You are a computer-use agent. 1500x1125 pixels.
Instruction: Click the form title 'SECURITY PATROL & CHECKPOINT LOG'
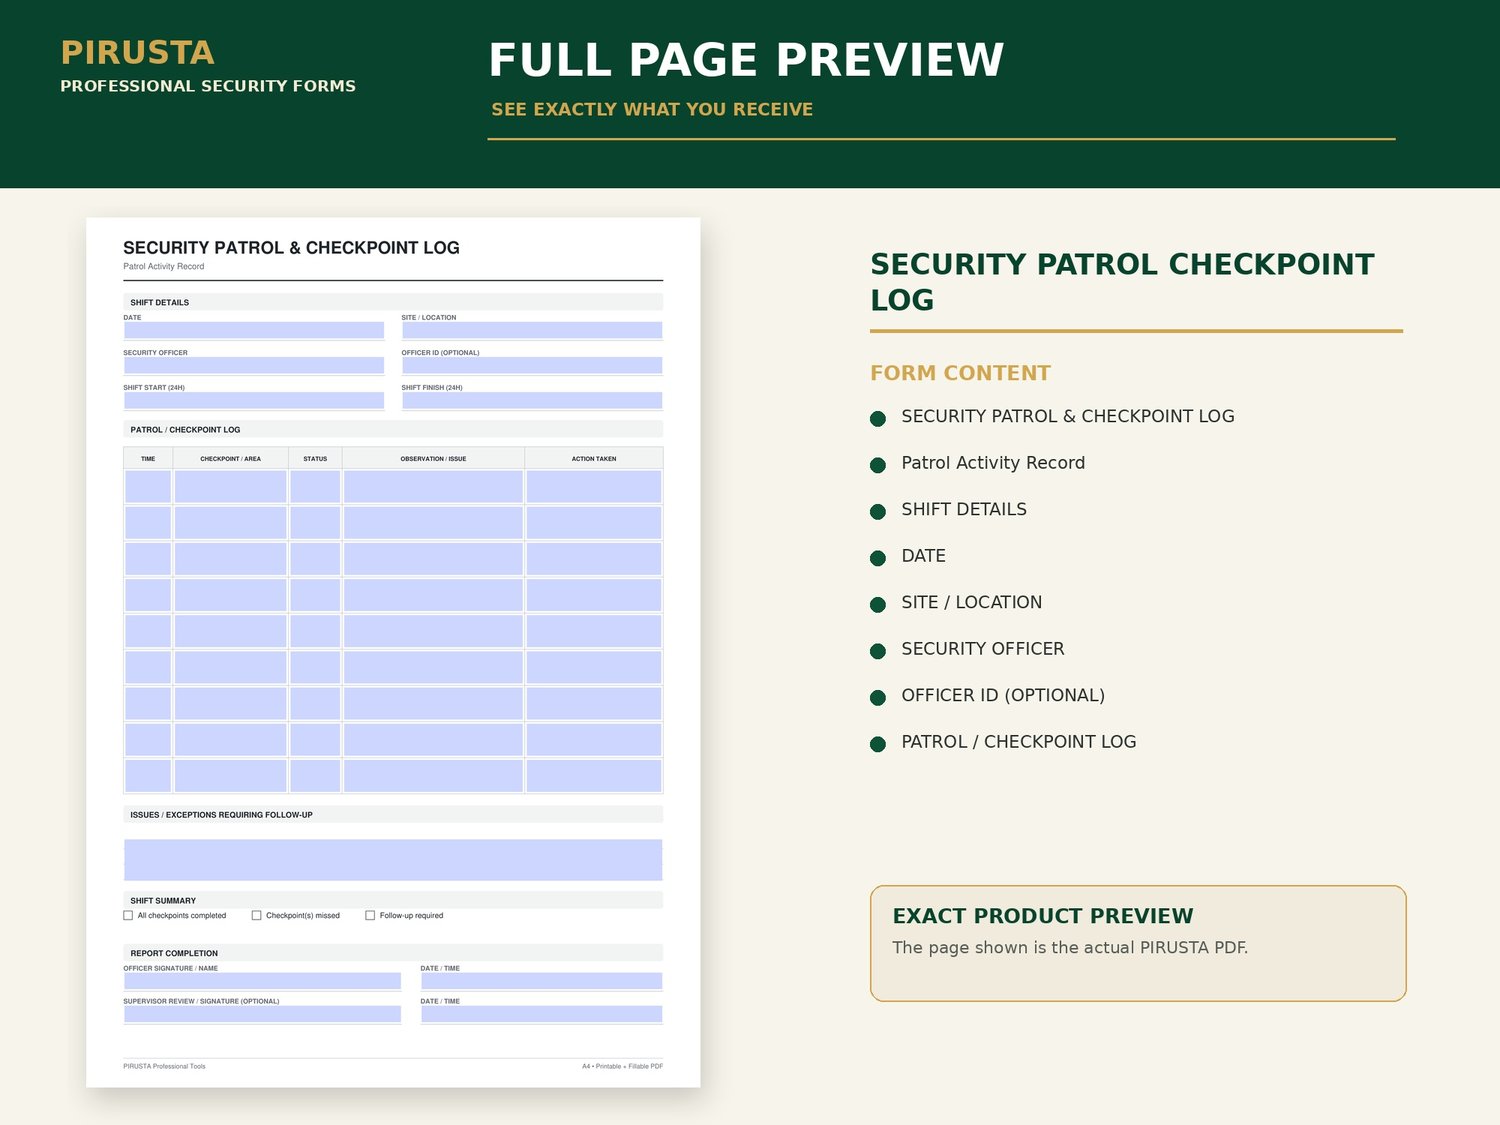pyautogui.click(x=291, y=248)
